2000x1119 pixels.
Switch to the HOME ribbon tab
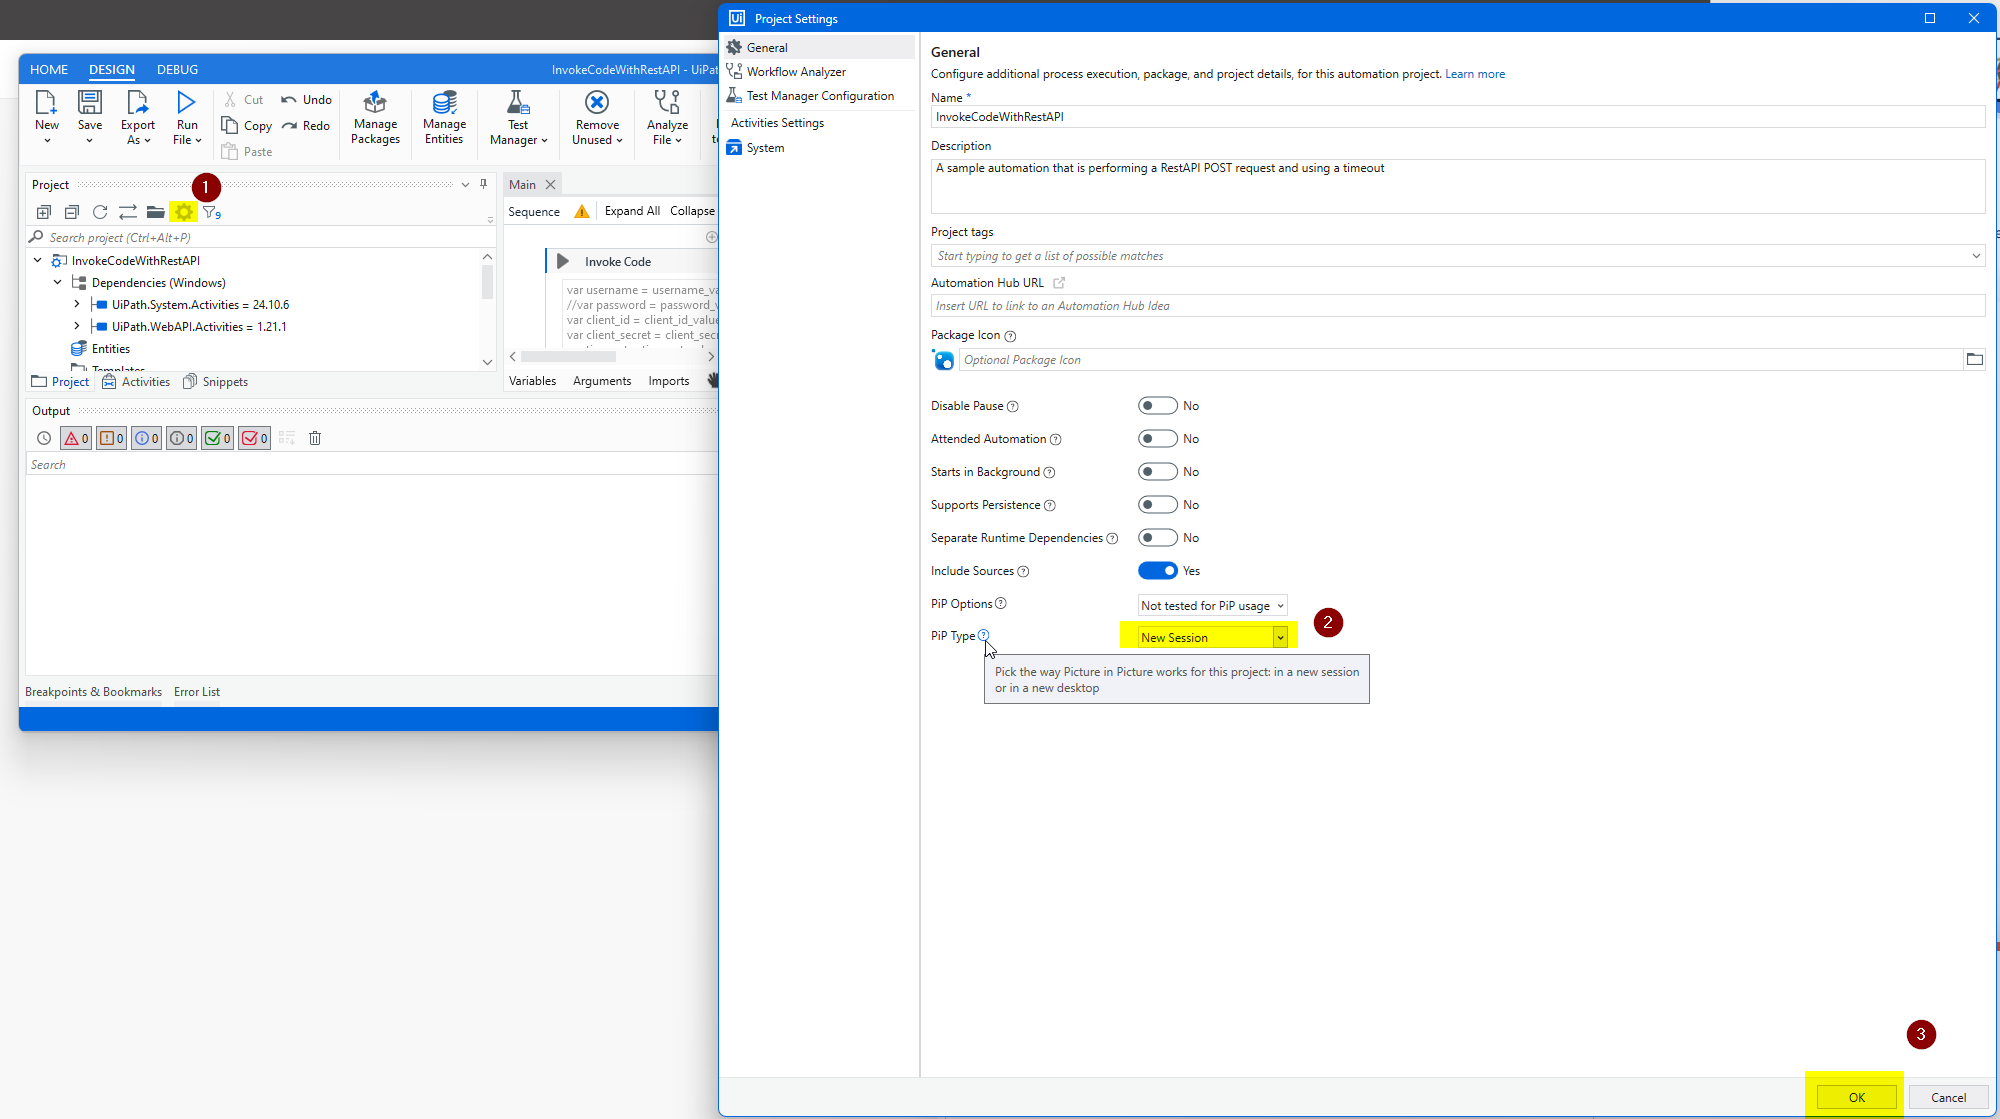pyautogui.click(x=49, y=69)
